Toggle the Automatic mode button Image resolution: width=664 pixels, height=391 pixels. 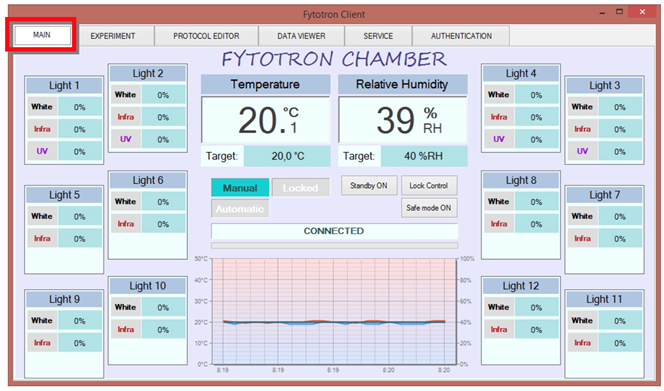(x=240, y=209)
